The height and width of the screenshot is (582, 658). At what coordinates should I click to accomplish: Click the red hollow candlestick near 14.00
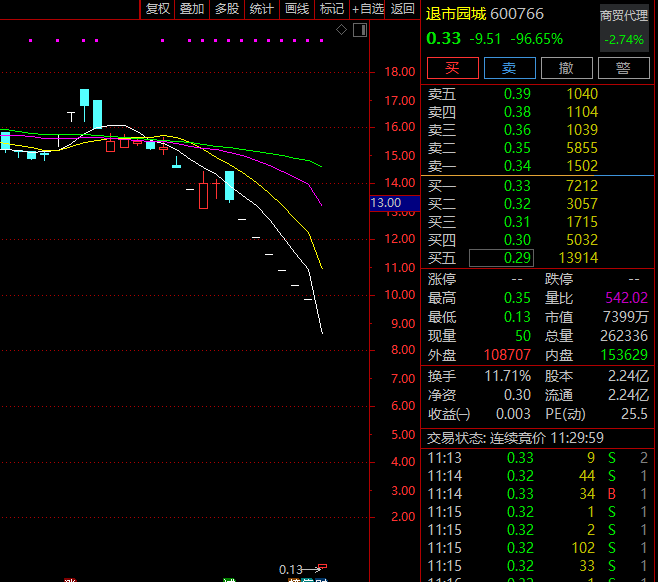204,196
